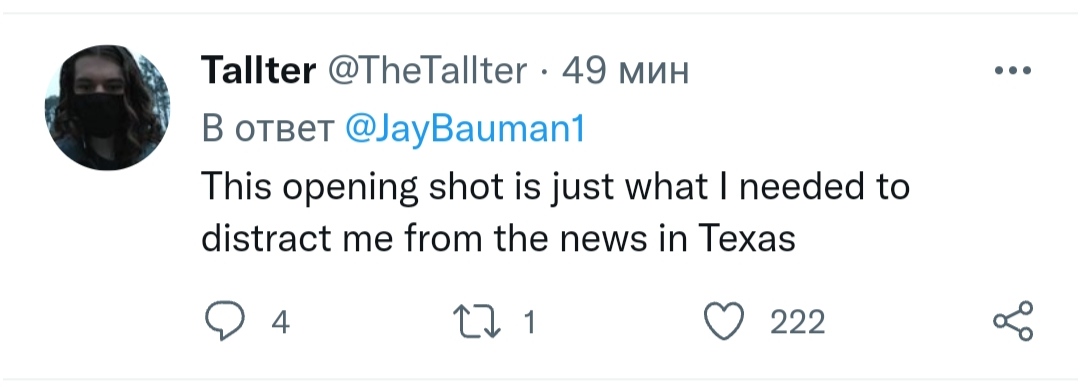Click the reply count number 4
1080x387 pixels.
tap(280, 322)
